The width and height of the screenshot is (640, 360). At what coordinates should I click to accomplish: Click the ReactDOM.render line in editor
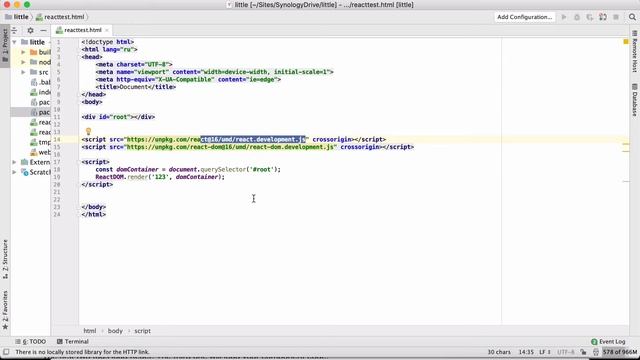(160, 177)
